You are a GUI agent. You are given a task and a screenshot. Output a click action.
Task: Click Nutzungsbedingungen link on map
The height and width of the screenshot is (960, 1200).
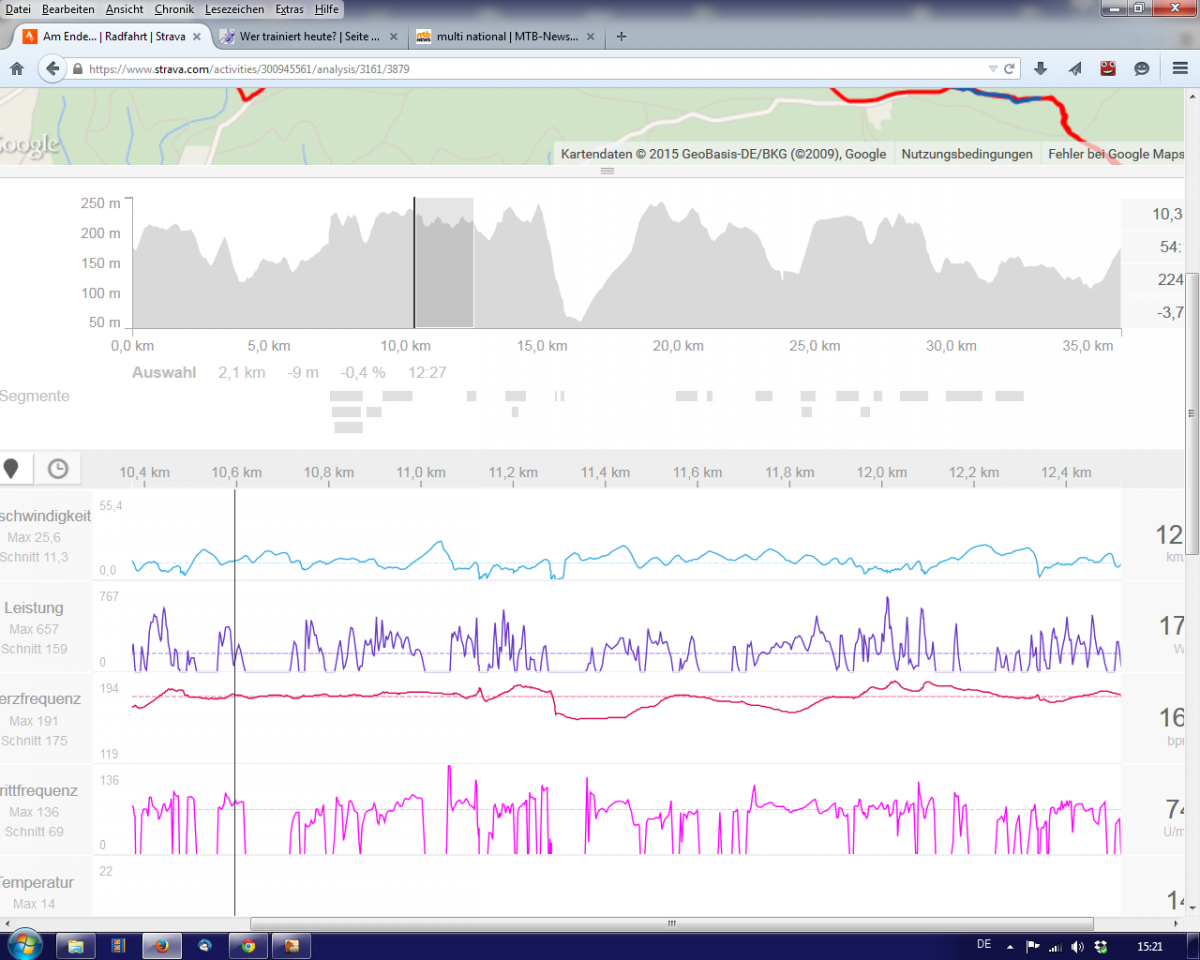coord(966,154)
